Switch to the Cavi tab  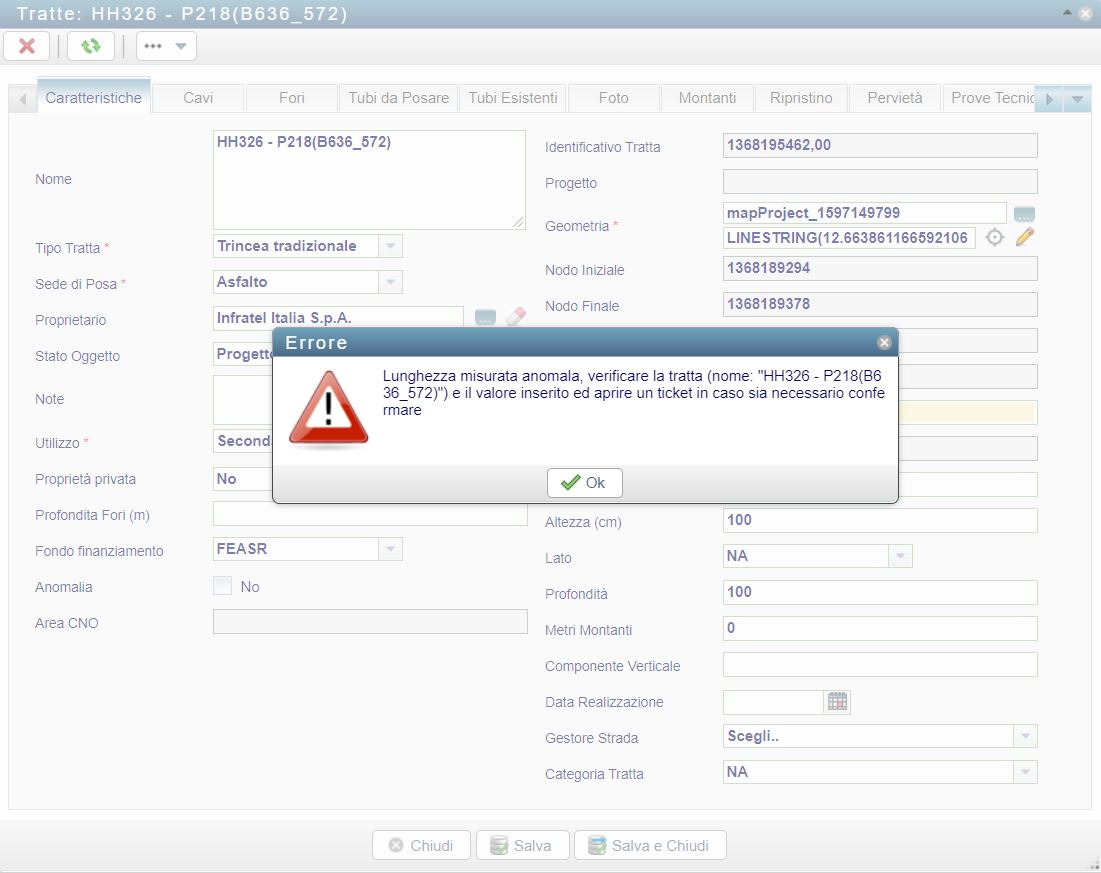(x=198, y=98)
